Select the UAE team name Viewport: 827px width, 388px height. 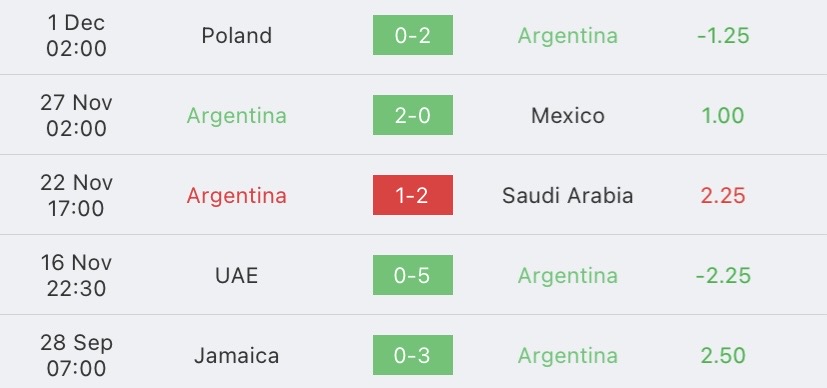tap(237, 276)
